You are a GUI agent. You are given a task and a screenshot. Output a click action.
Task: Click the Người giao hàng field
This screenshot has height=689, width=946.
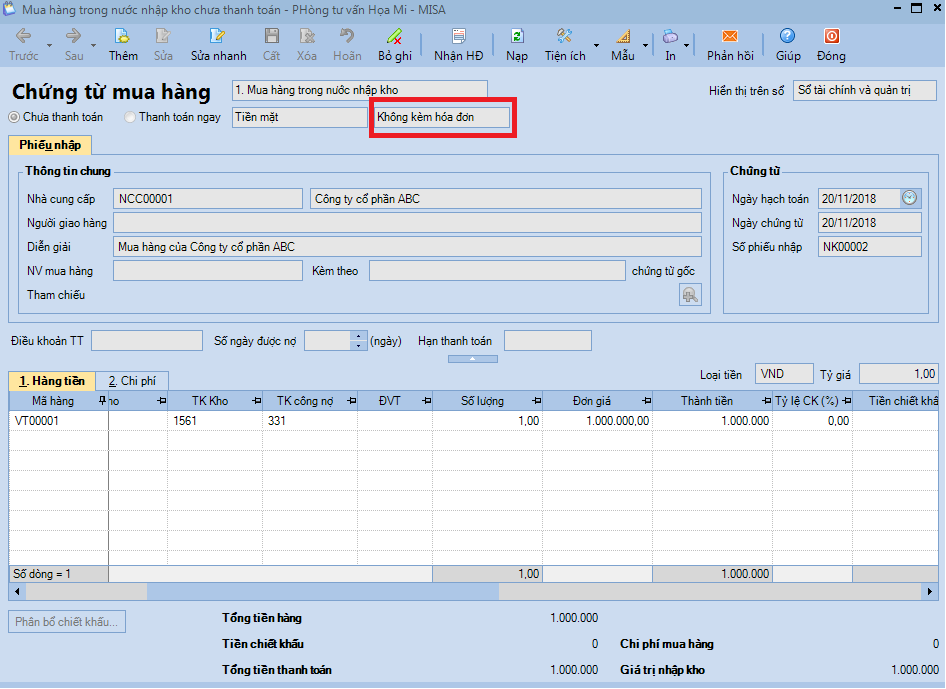407,223
